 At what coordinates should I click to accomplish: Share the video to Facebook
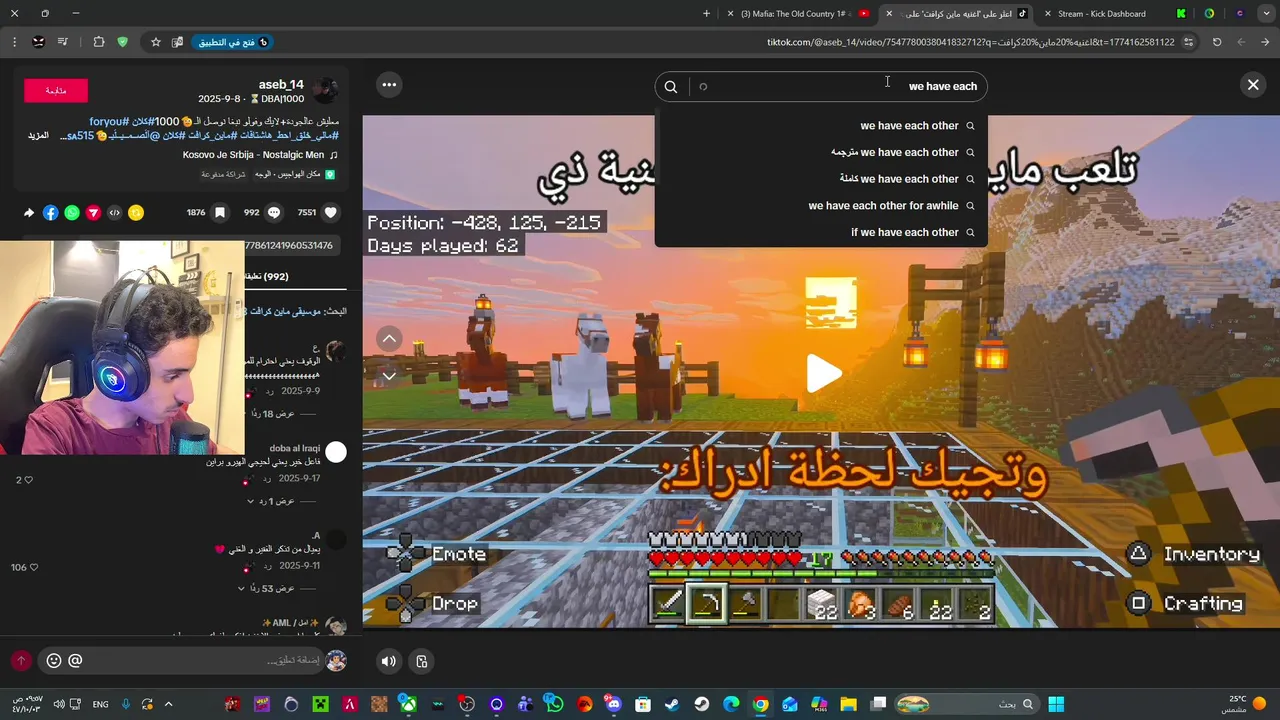pos(50,212)
